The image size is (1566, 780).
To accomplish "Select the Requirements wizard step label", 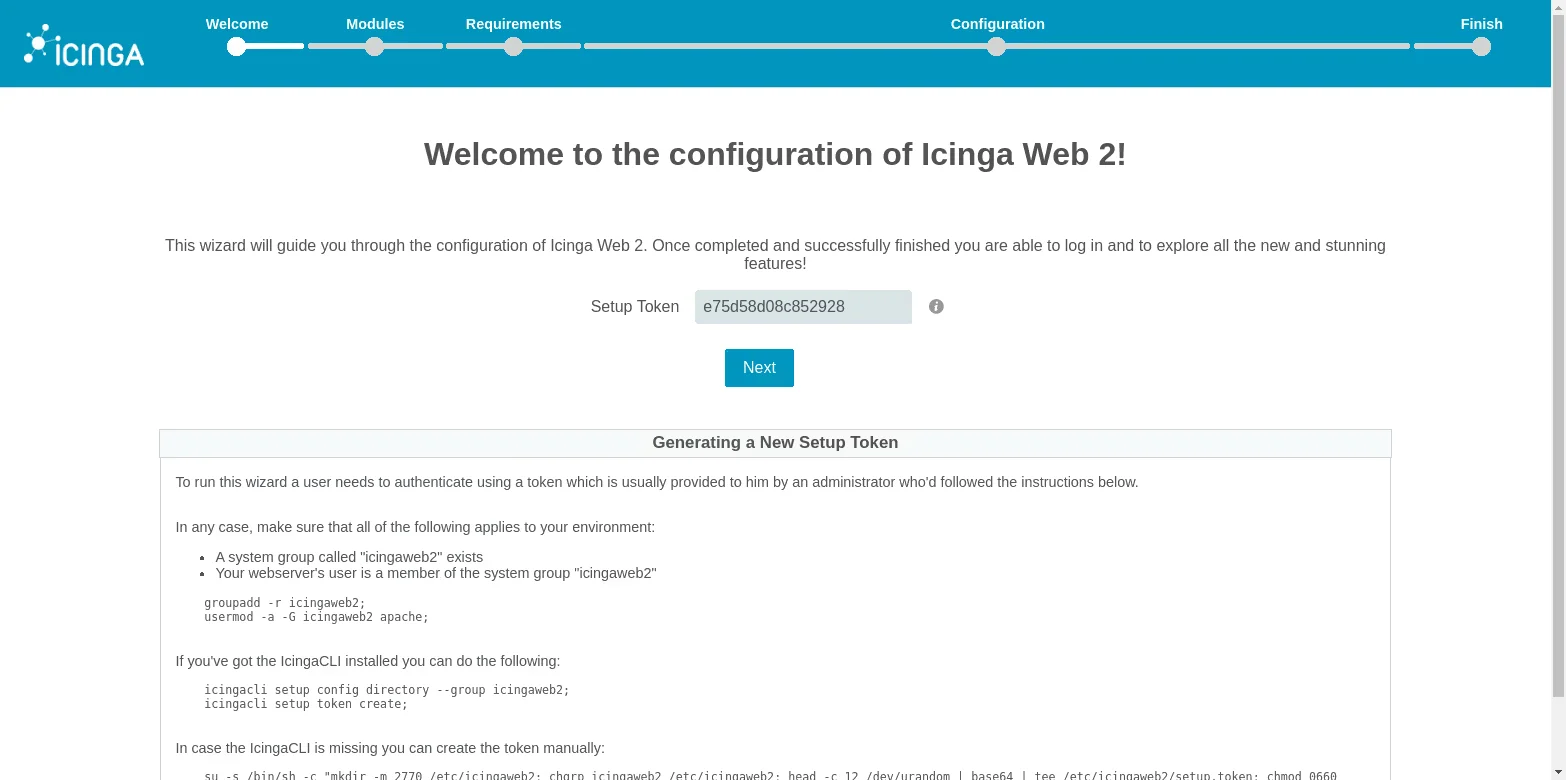I will tap(513, 24).
